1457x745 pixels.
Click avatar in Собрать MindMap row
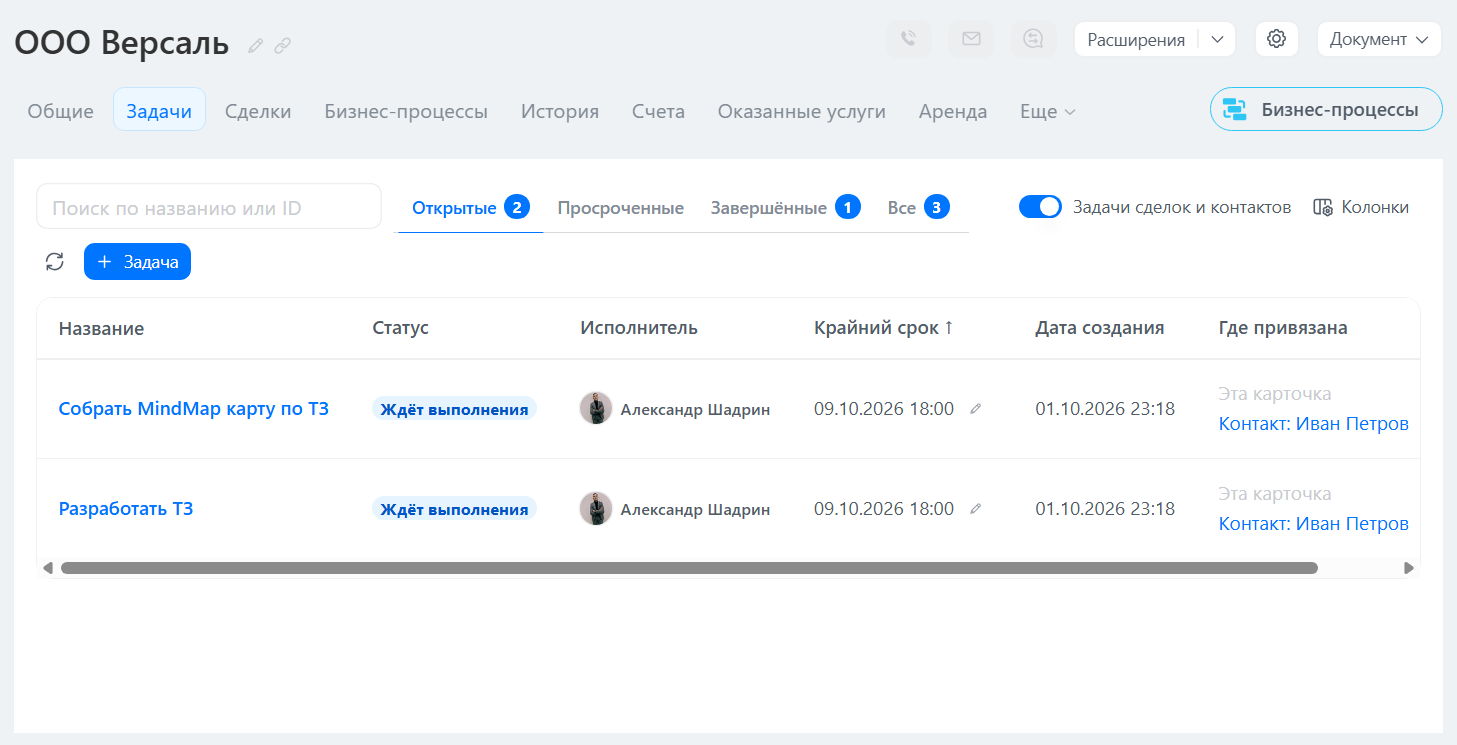click(596, 408)
